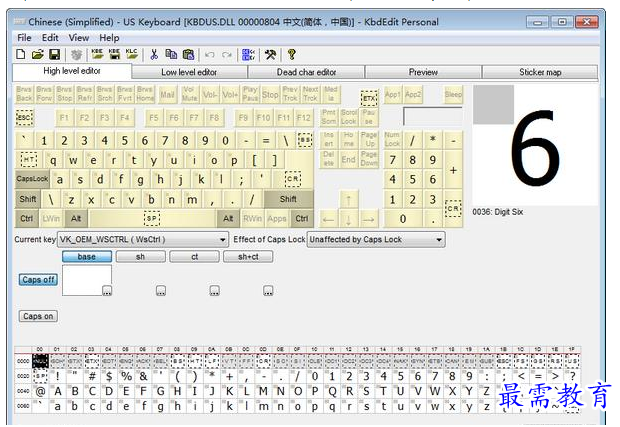The height and width of the screenshot is (427, 620).
Task: Select the F5 function key
Action: coord(154,117)
